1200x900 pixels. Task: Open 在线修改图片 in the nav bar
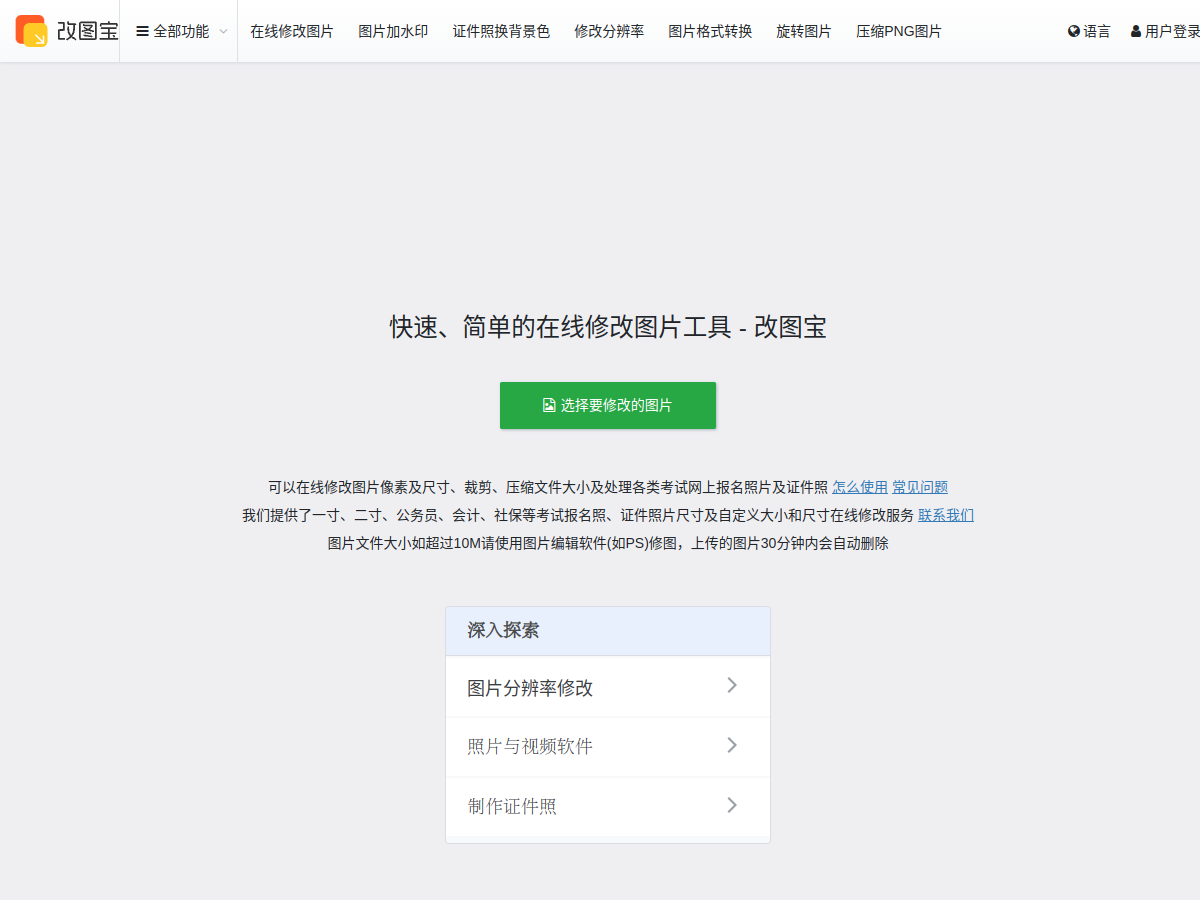292,31
